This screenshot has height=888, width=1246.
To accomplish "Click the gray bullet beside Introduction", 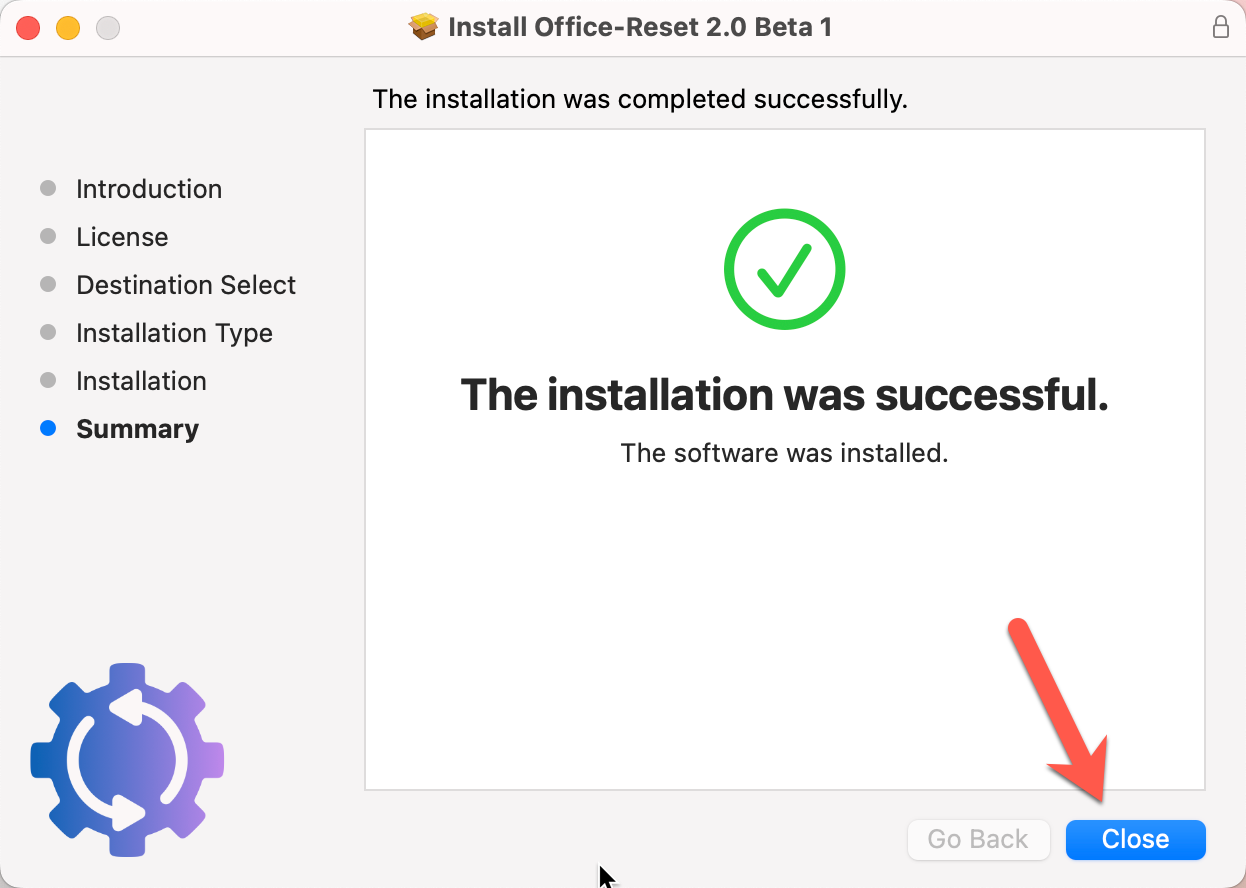I will pos(48,189).
